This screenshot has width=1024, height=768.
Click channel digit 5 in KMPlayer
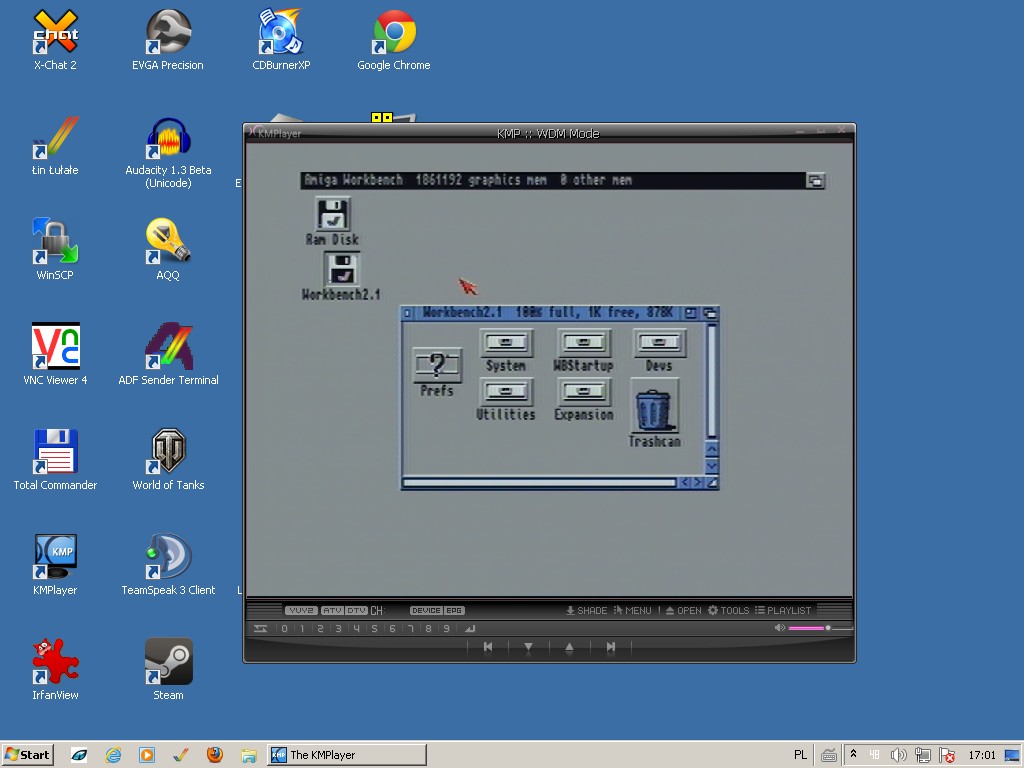[374, 629]
